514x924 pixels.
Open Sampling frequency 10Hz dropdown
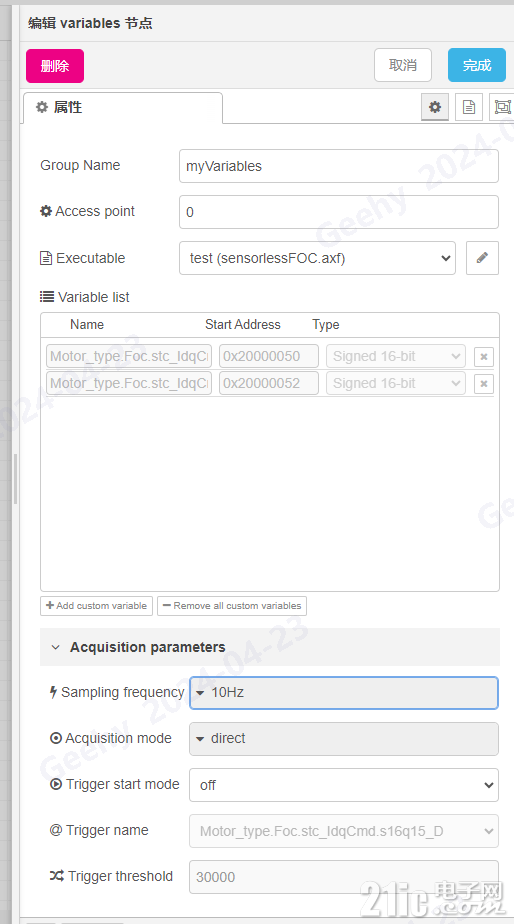(344, 692)
